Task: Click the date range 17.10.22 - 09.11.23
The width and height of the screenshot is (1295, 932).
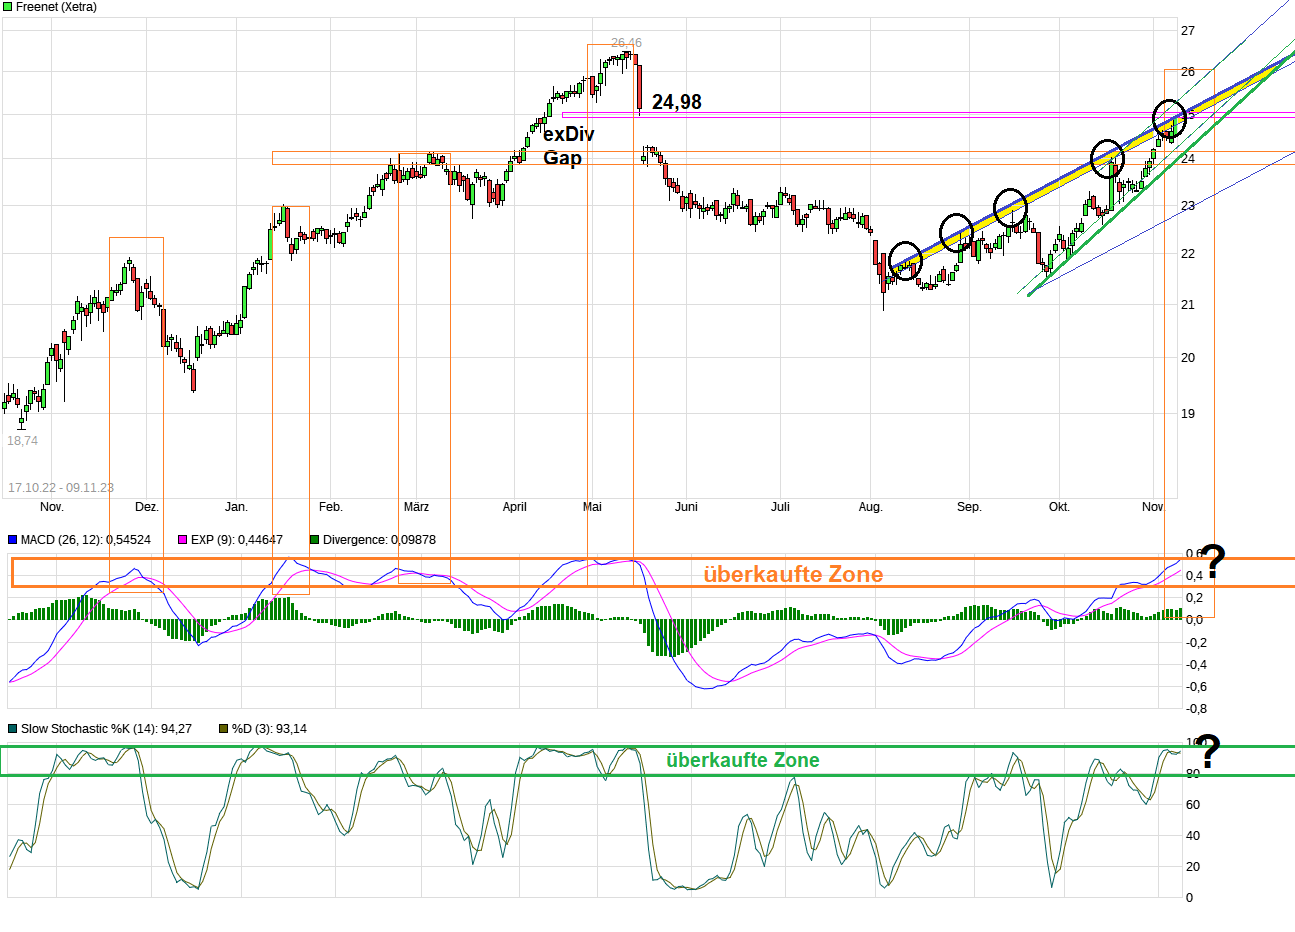Action: click(61, 488)
